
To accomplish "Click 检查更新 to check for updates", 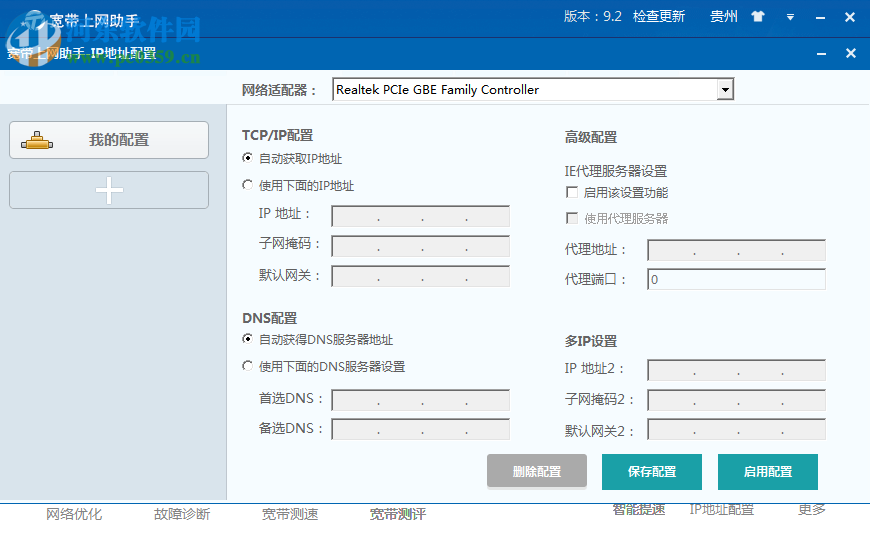I will pyautogui.click(x=659, y=16).
